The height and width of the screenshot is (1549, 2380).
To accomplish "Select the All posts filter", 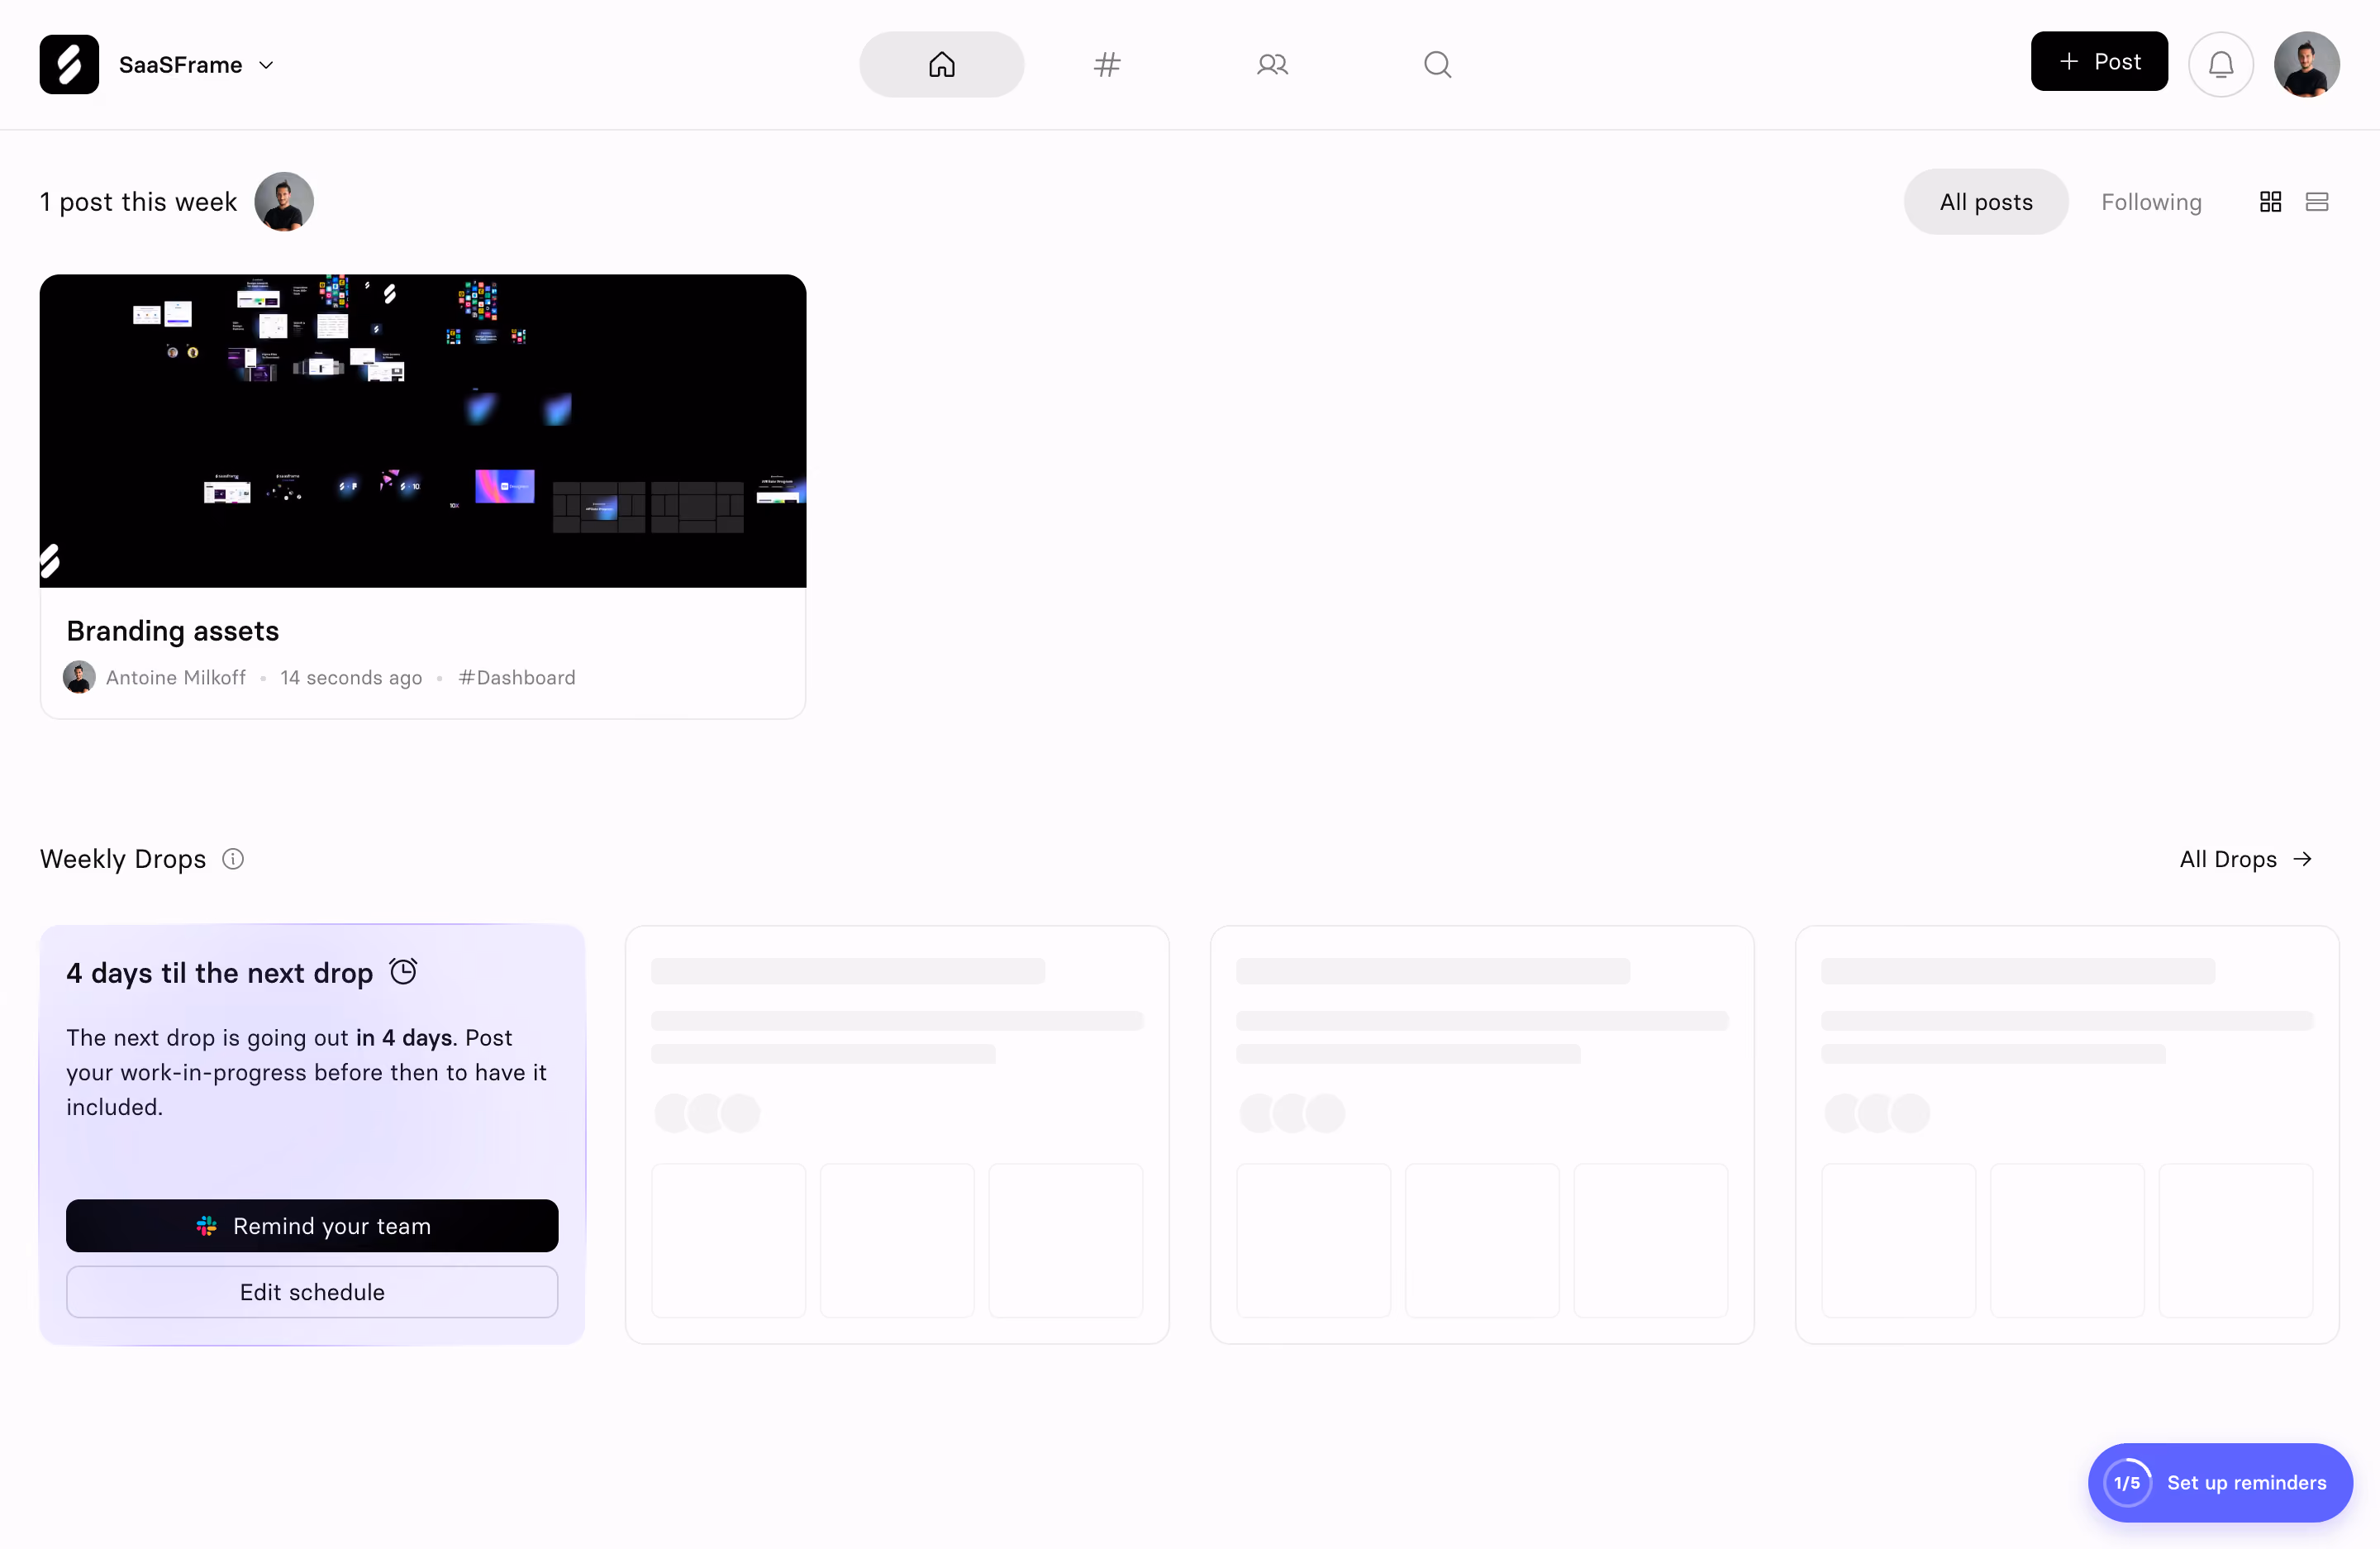I will pos(1986,201).
